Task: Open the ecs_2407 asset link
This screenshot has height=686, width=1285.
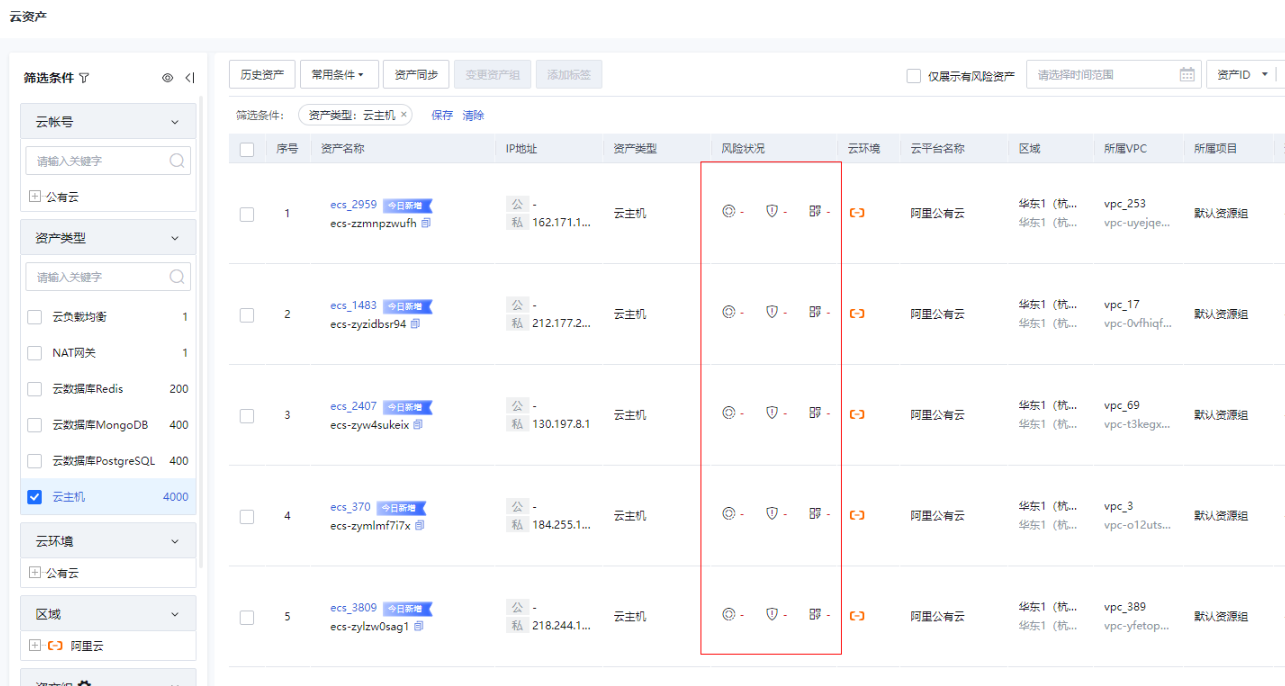Action: tap(353, 406)
